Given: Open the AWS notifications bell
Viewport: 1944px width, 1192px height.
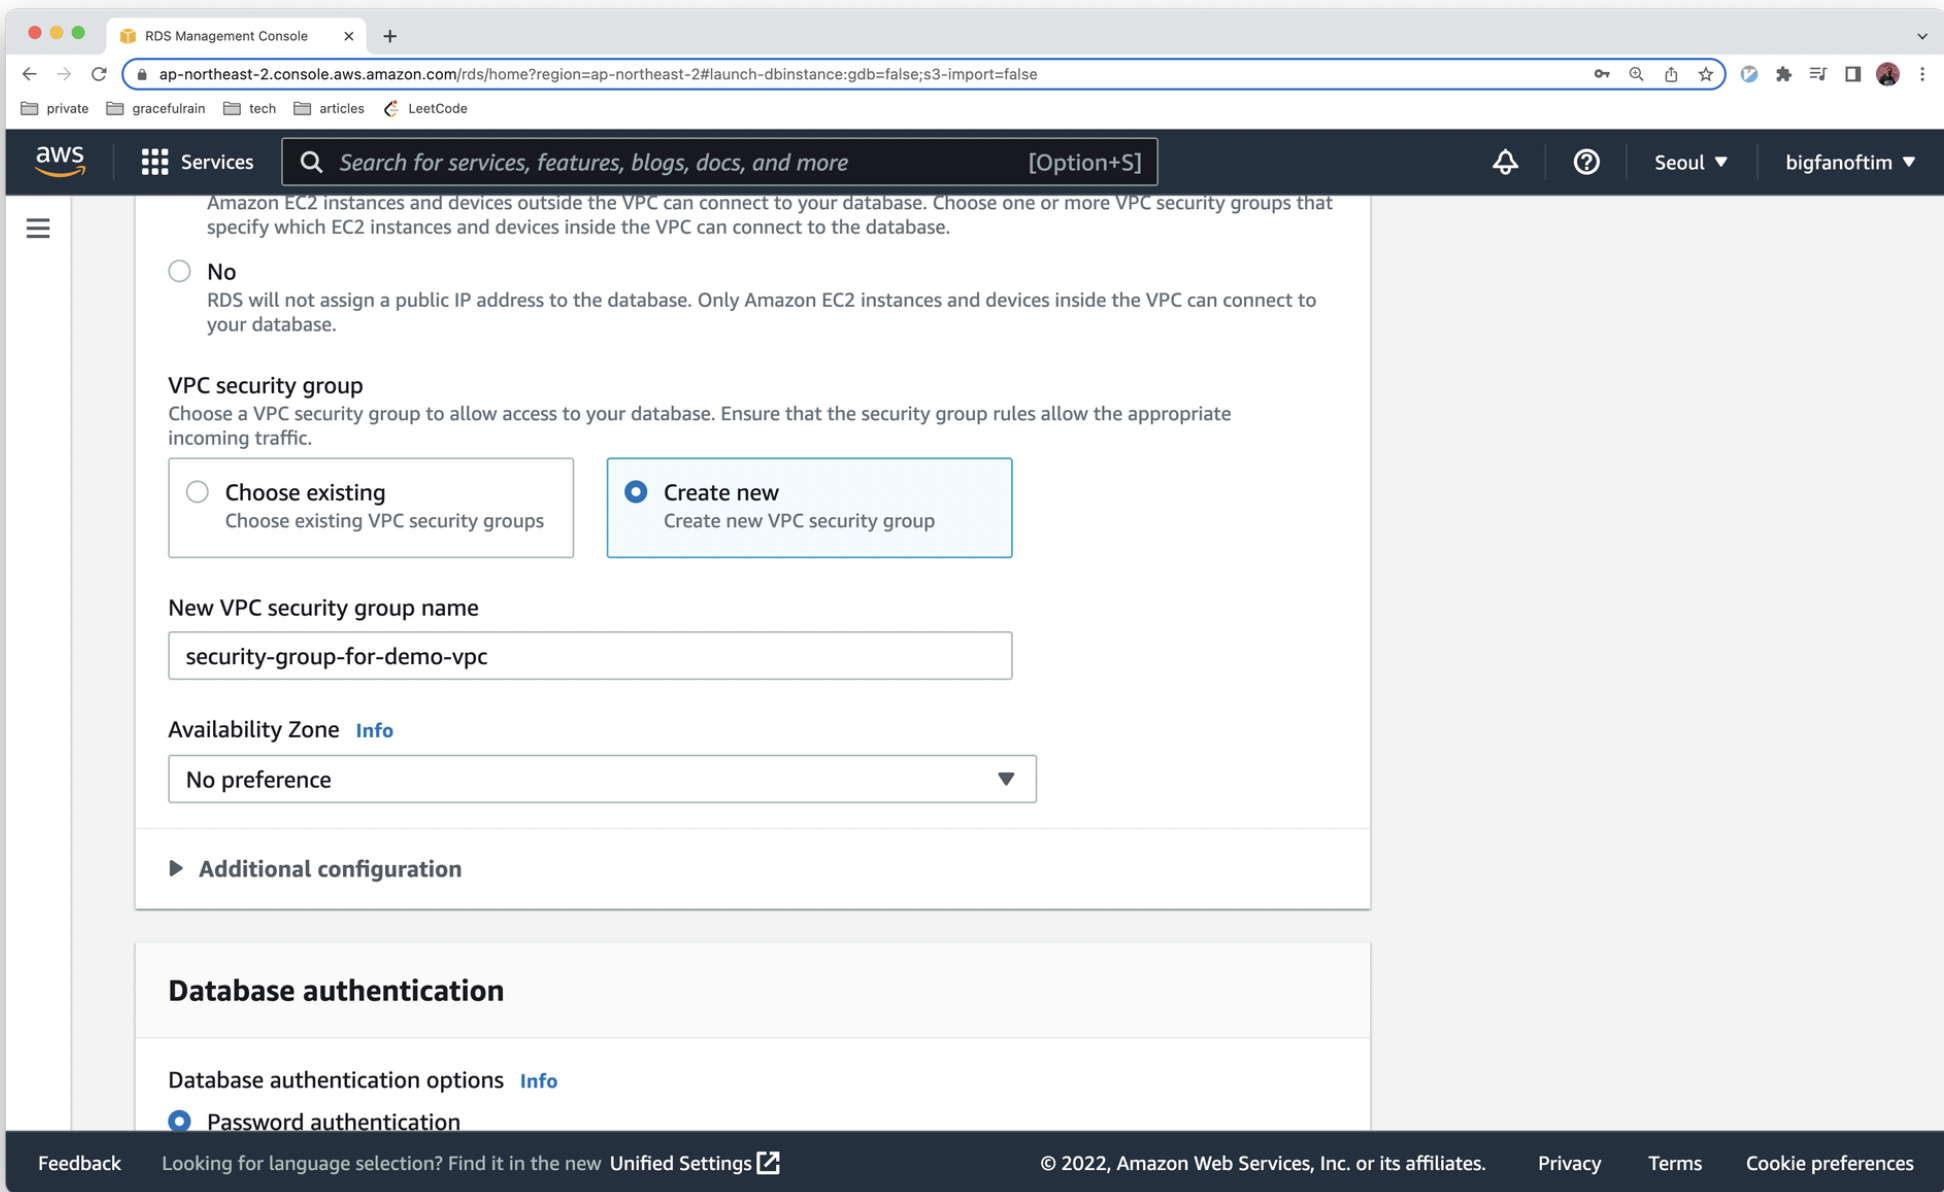Looking at the screenshot, I should 1505,162.
